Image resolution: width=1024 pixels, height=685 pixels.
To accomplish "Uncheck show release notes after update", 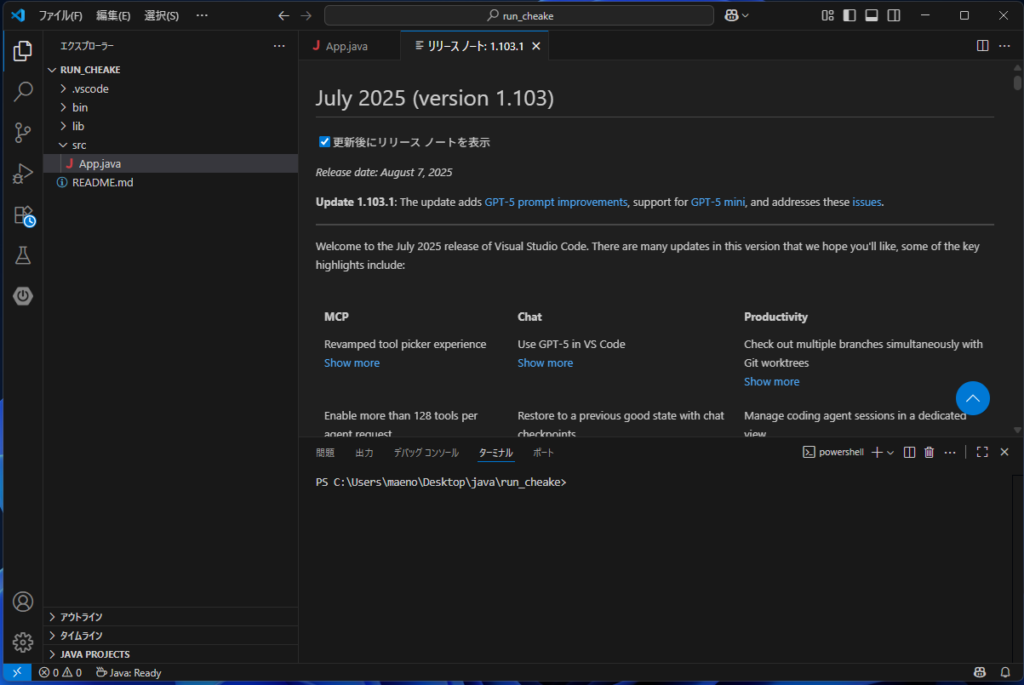I will (x=324, y=142).
